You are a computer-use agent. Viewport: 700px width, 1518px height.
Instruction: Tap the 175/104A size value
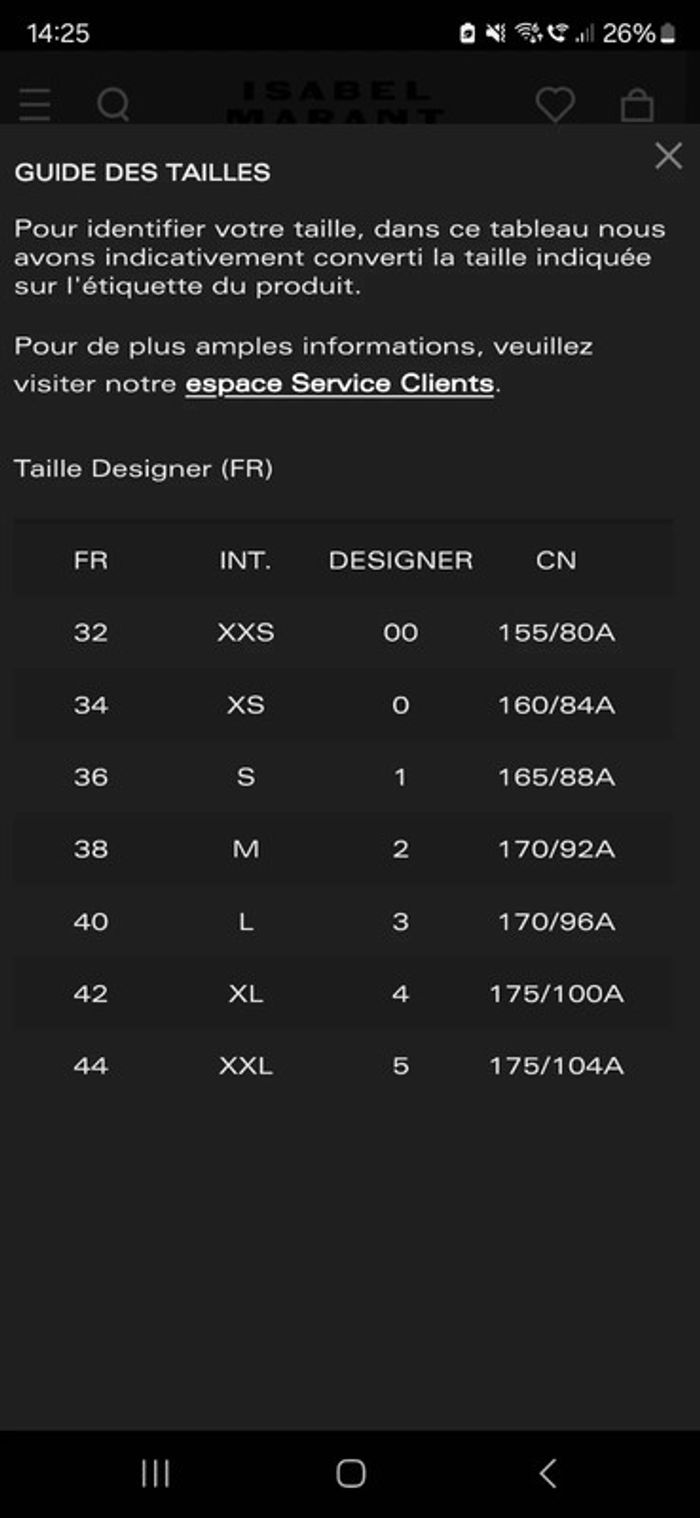(x=556, y=1066)
